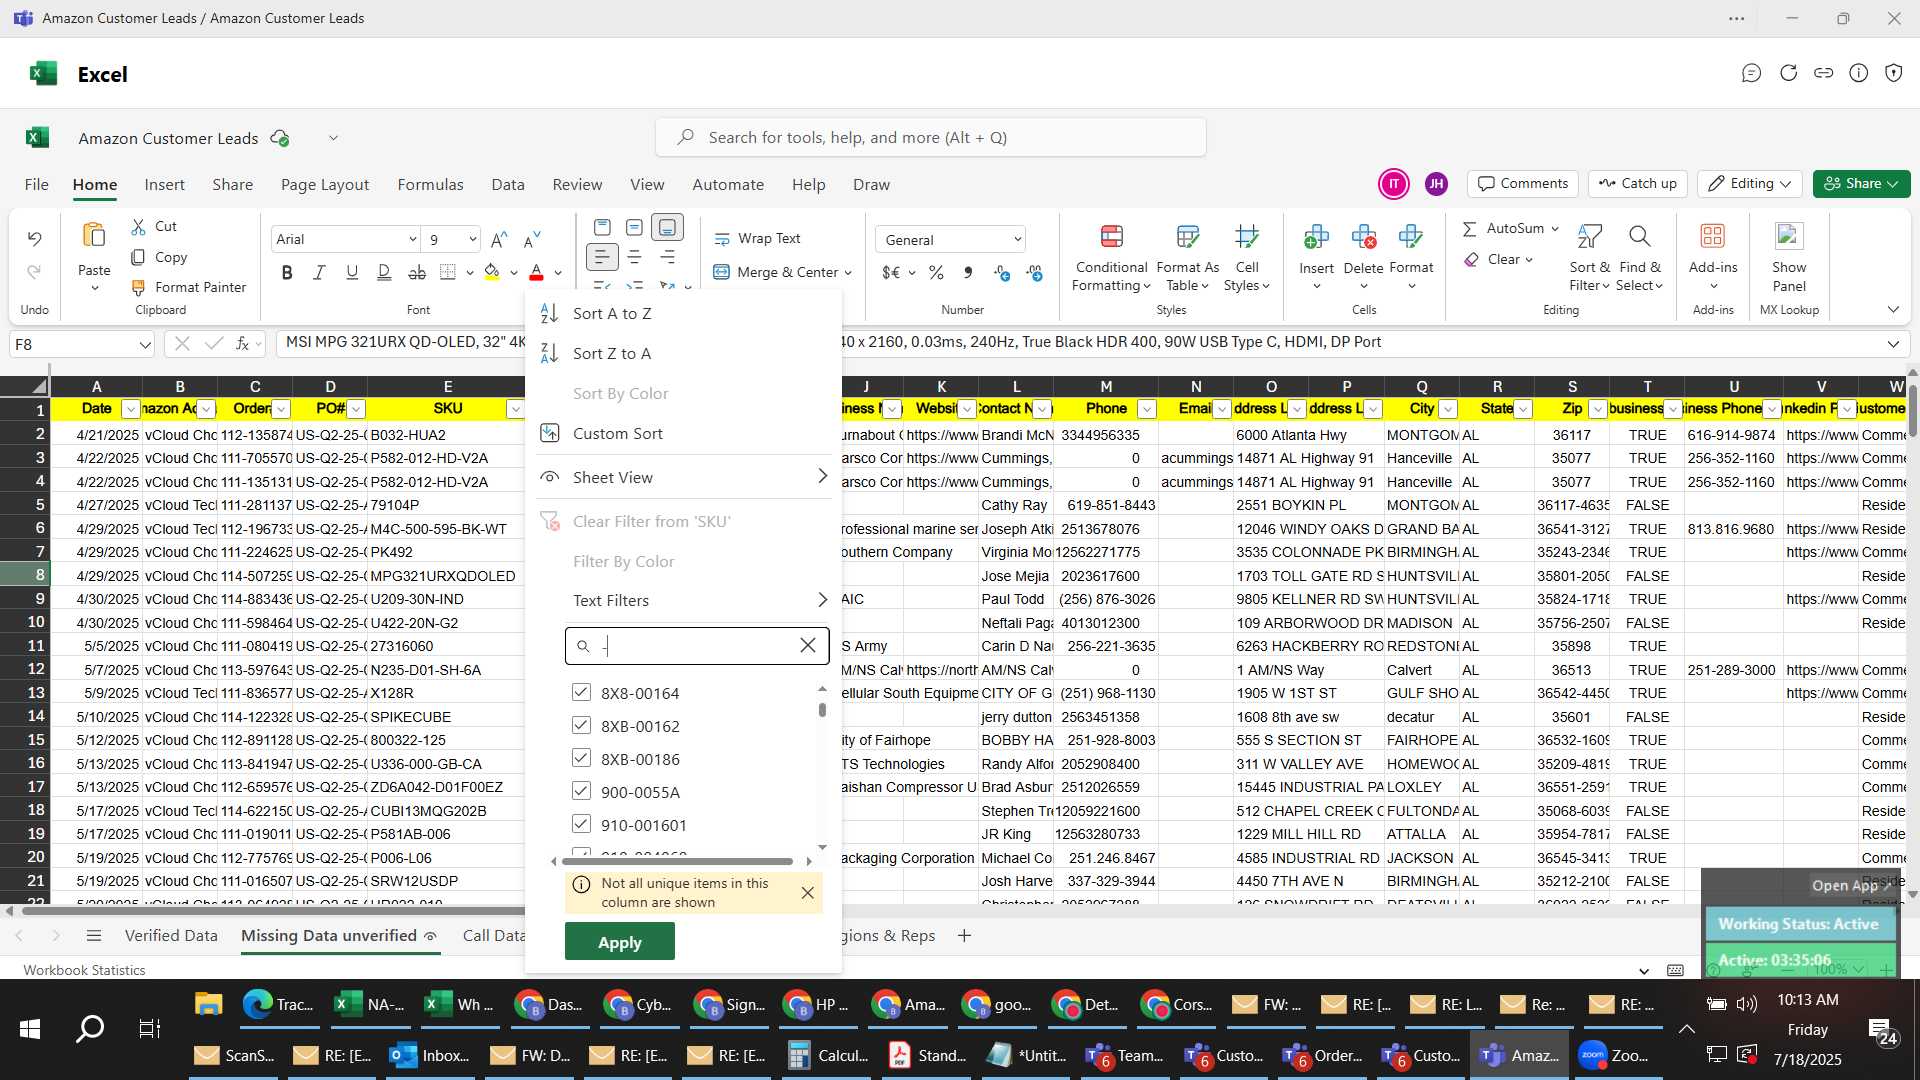
Task: Open the City column filter dropdown
Action: pyautogui.click(x=1448, y=409)
